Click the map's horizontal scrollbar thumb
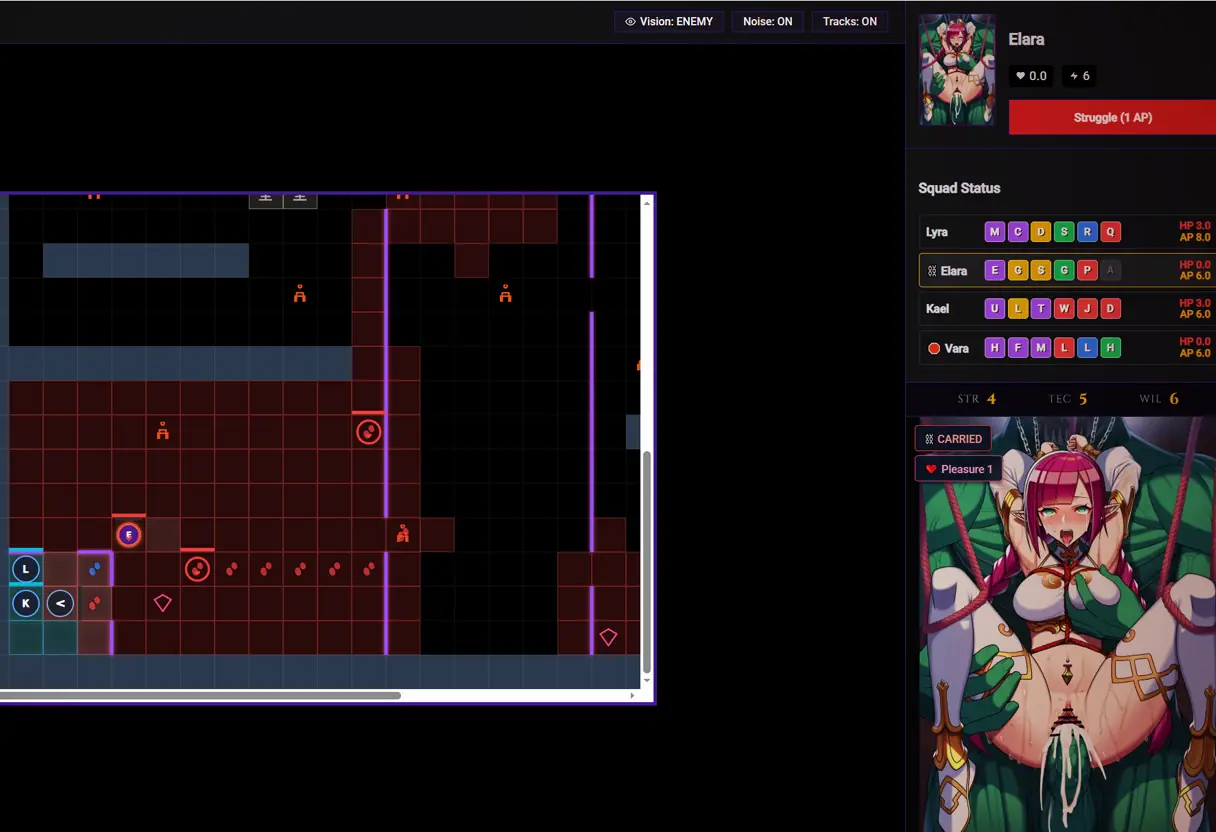Image resolution: width=1216 pixels, height=832 pixels. [x=200, y=695]
